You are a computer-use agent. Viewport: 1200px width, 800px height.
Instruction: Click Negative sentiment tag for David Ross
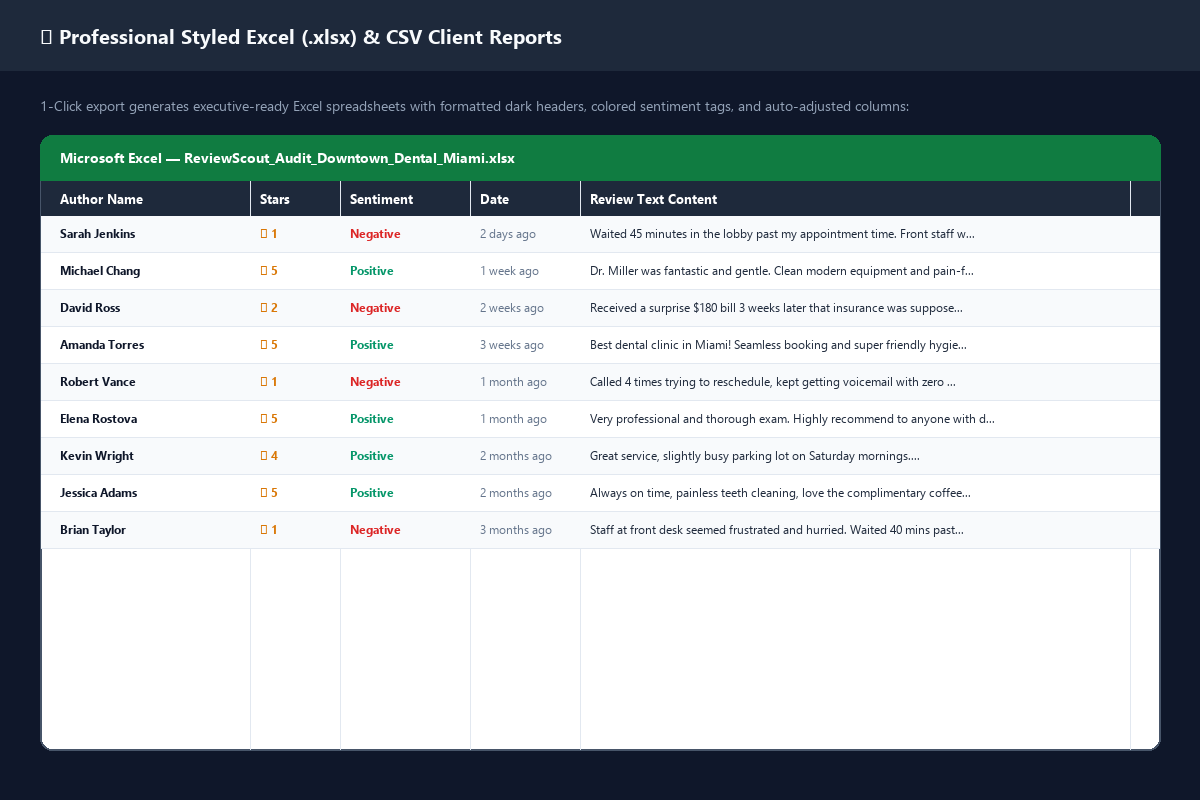[x=375, y=308]
